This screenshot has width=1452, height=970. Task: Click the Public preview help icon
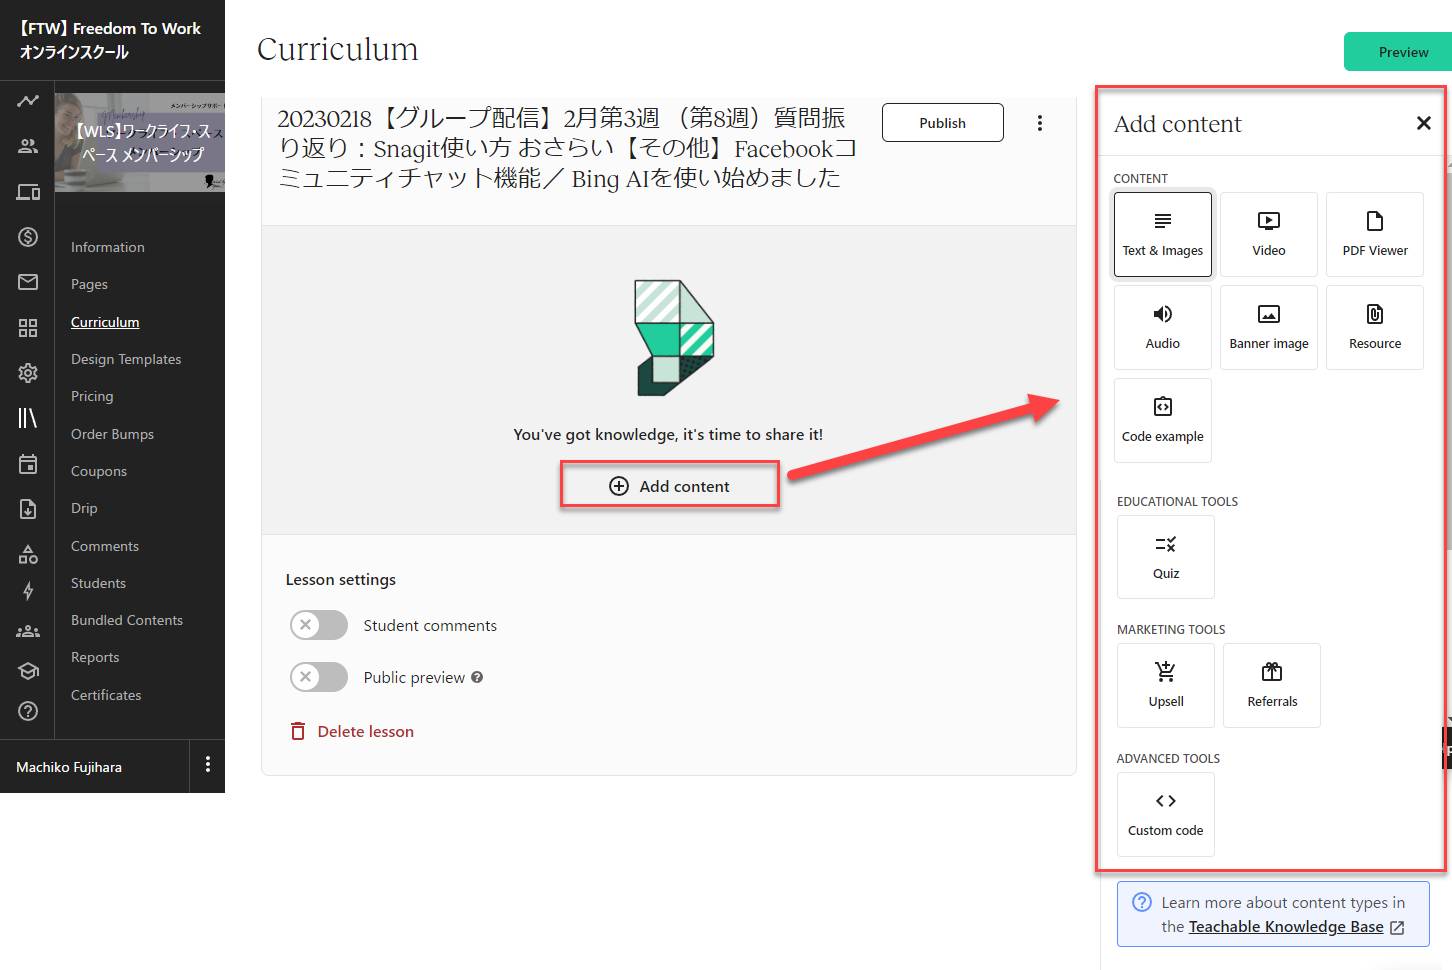point(477,677)
